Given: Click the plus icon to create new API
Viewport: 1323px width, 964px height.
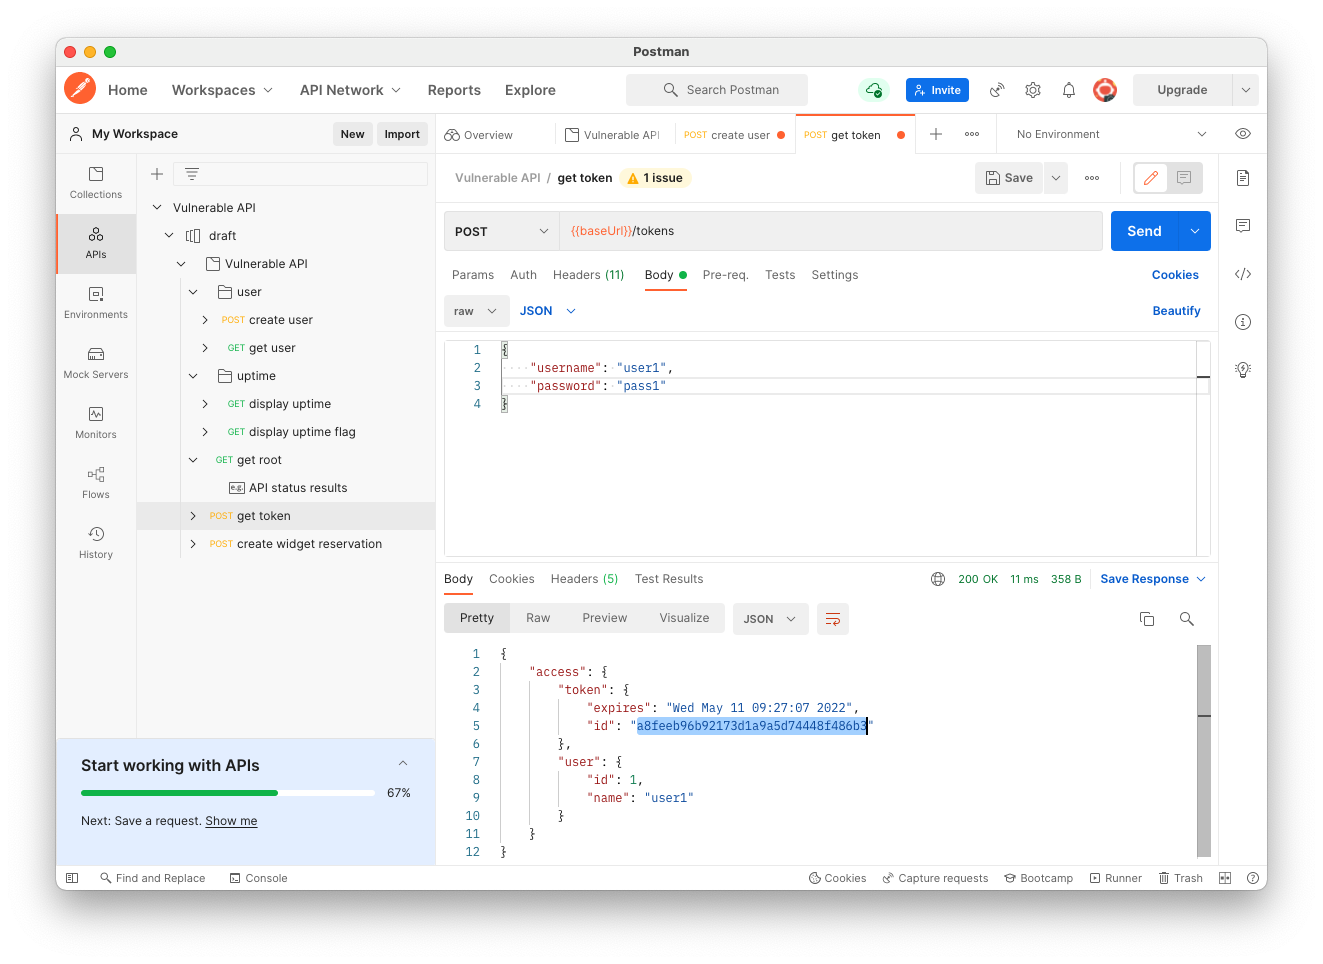Looking at the screenshot, I should pyautogui.click(x=157, y=174).
